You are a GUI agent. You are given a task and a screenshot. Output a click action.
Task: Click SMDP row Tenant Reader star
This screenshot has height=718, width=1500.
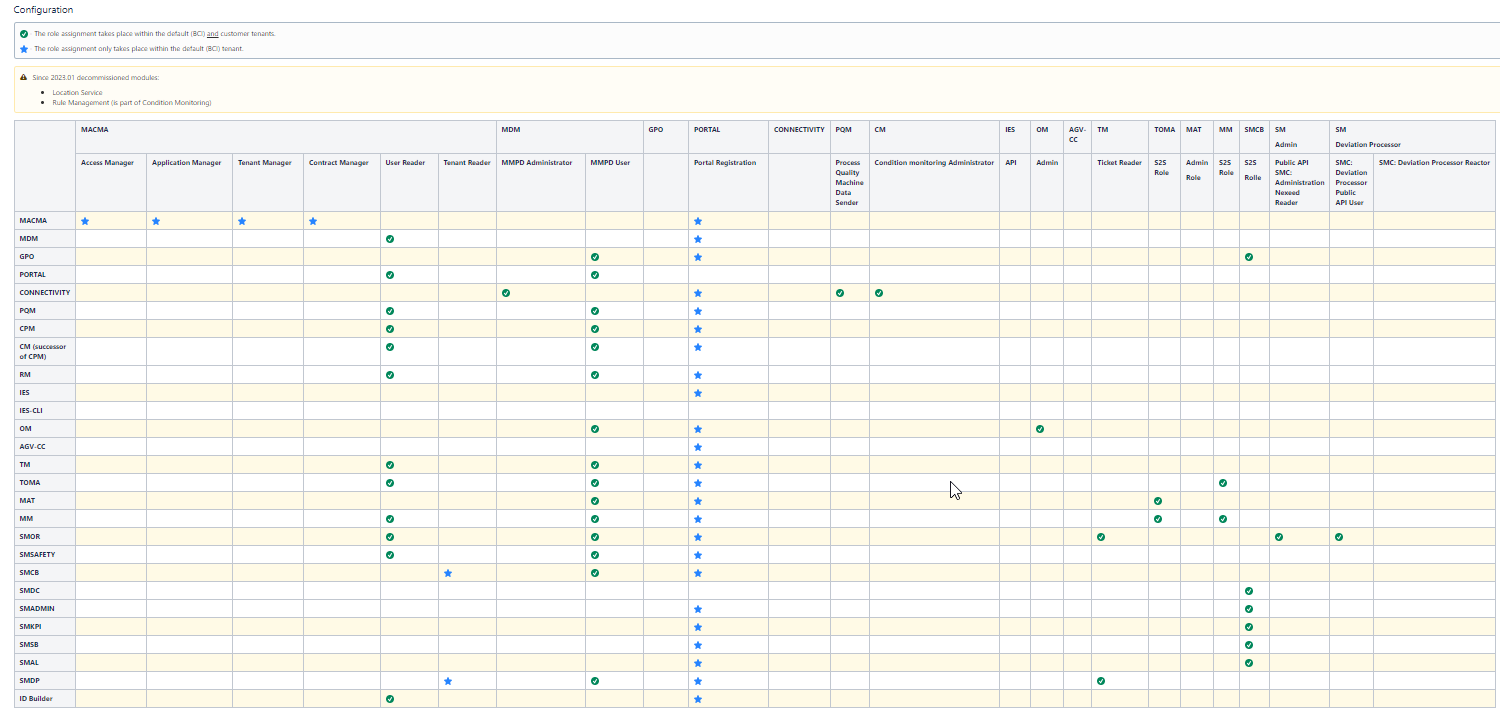click(448, 681)
